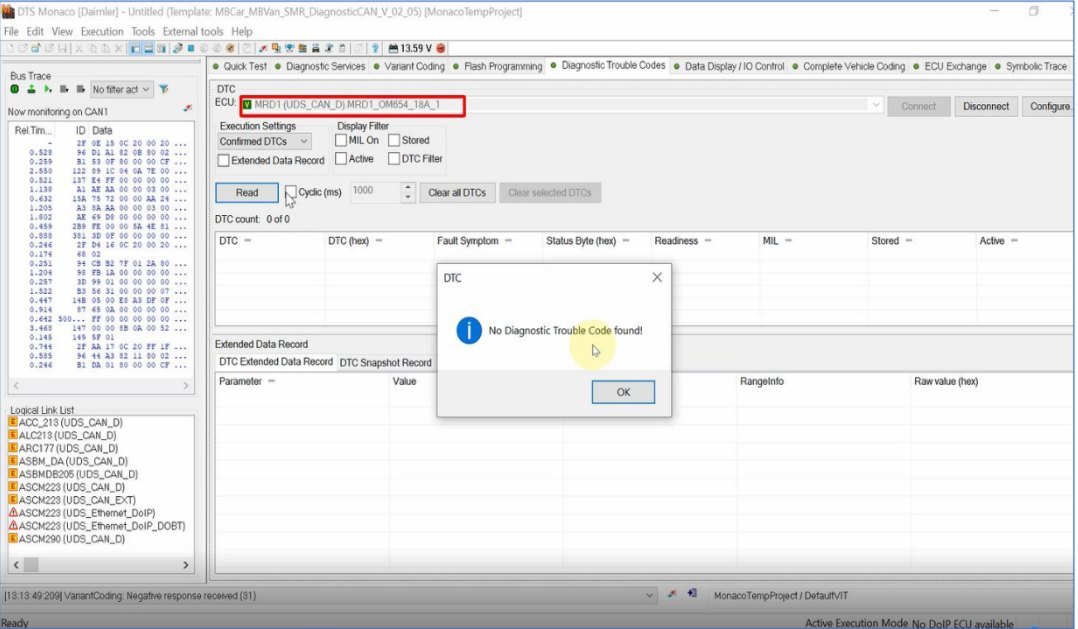This screenshot has width=1078, height=629.
Task: Click the green play arrow in Bus Trace
Action: [47, 89]
